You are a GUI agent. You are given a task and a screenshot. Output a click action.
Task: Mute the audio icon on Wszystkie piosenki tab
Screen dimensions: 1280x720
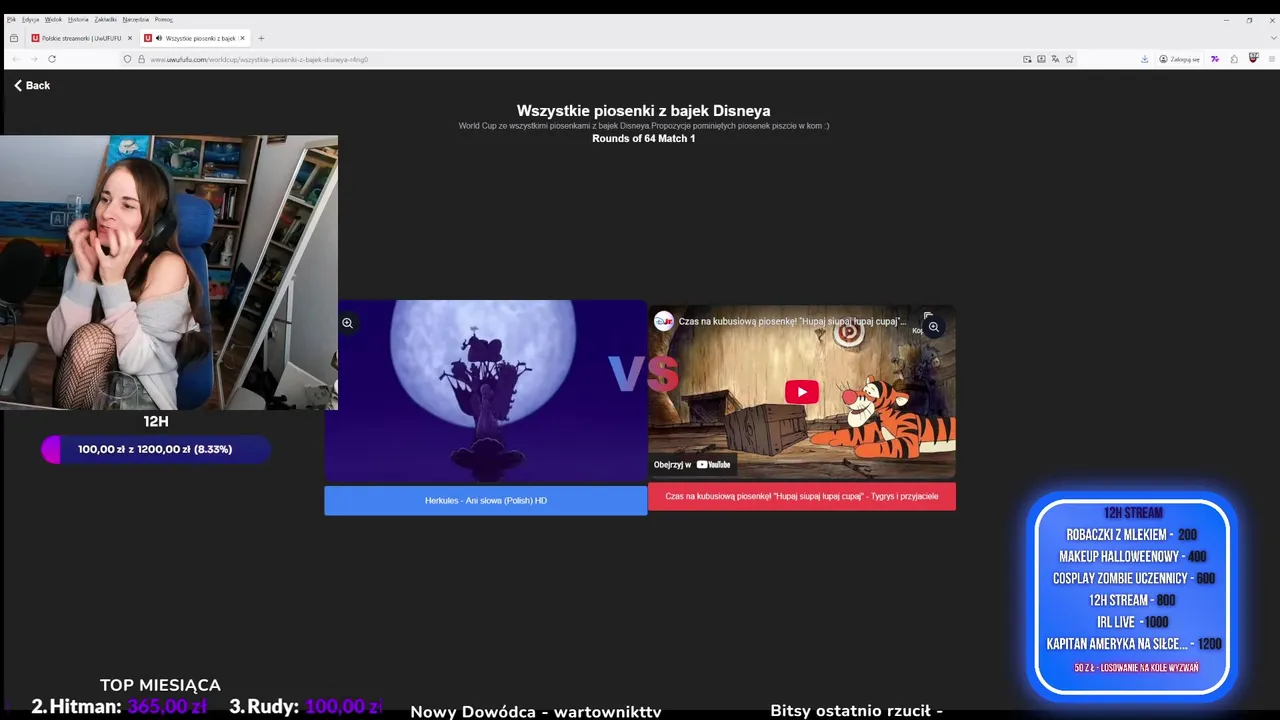[x=158, y=38]
